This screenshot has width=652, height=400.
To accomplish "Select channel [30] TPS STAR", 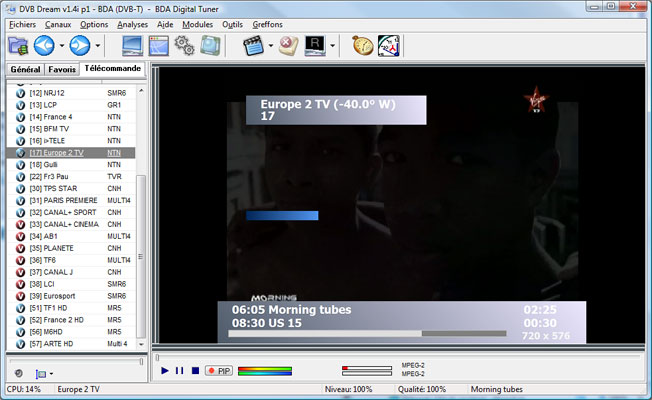I will pyautogui.click(x=71, y=189).
